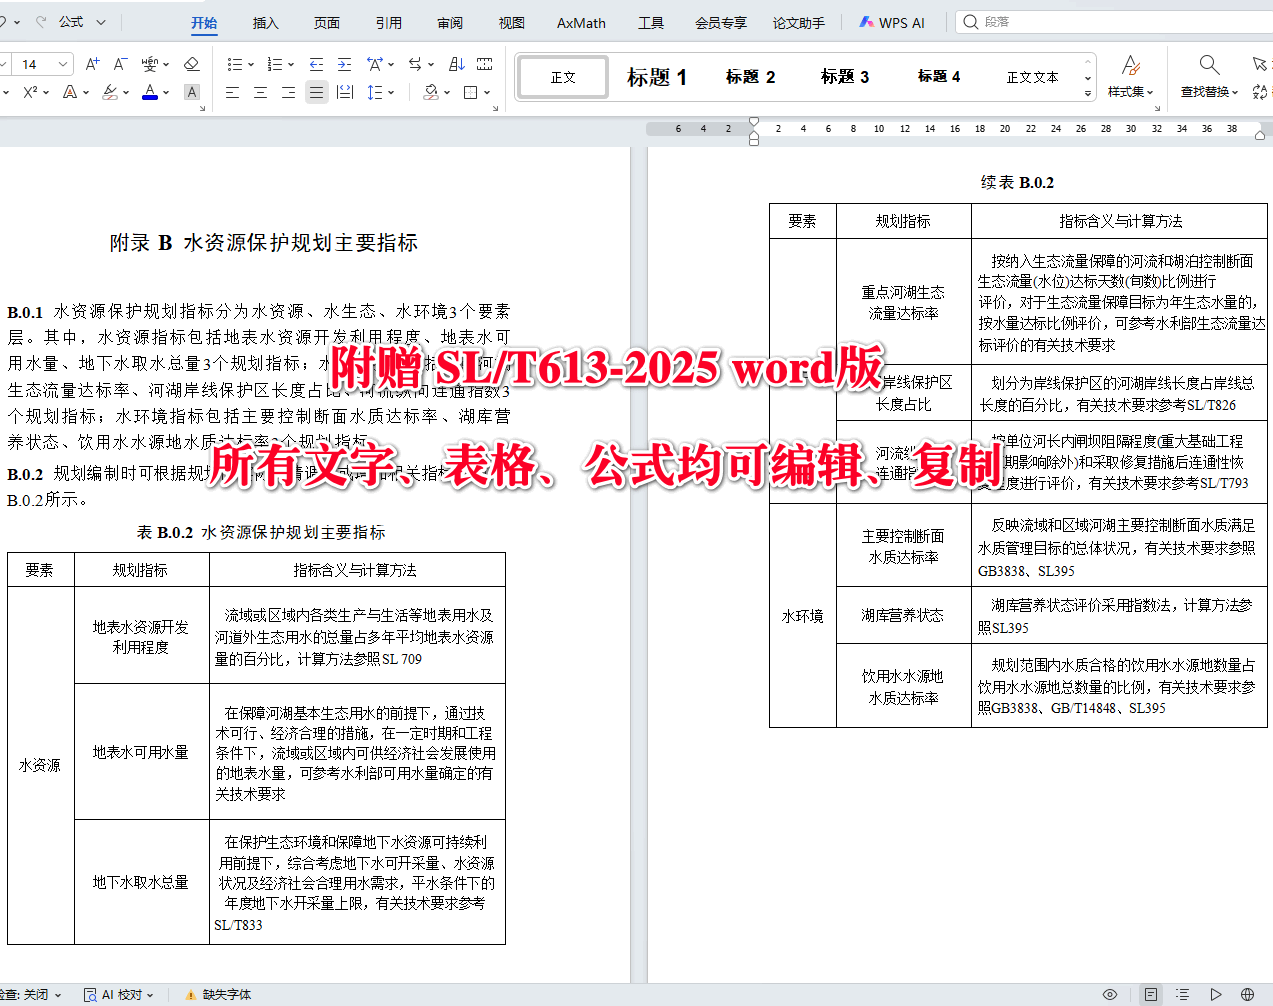Select the highlight pen tool
The width and height of the screenshot is (1273, 1006).
point(112,91)
